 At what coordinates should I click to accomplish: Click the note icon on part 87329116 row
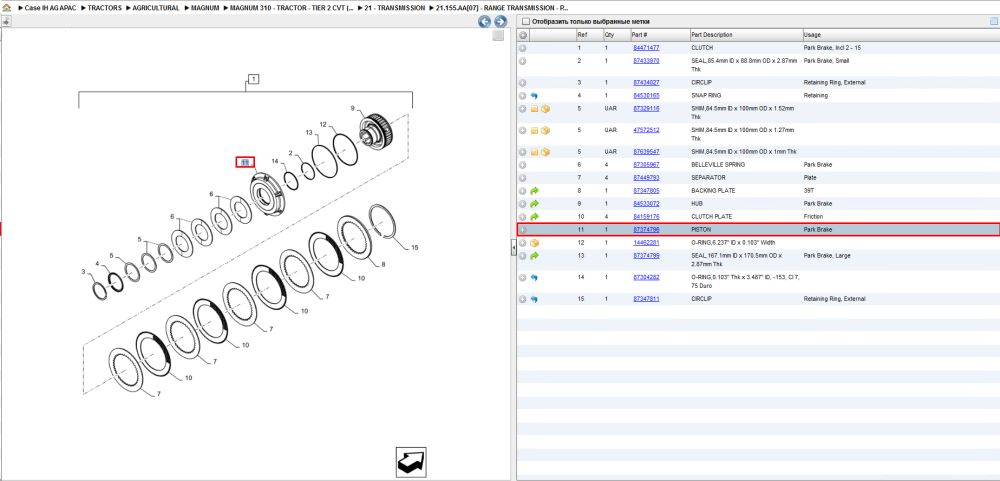[x=534, y=109]
